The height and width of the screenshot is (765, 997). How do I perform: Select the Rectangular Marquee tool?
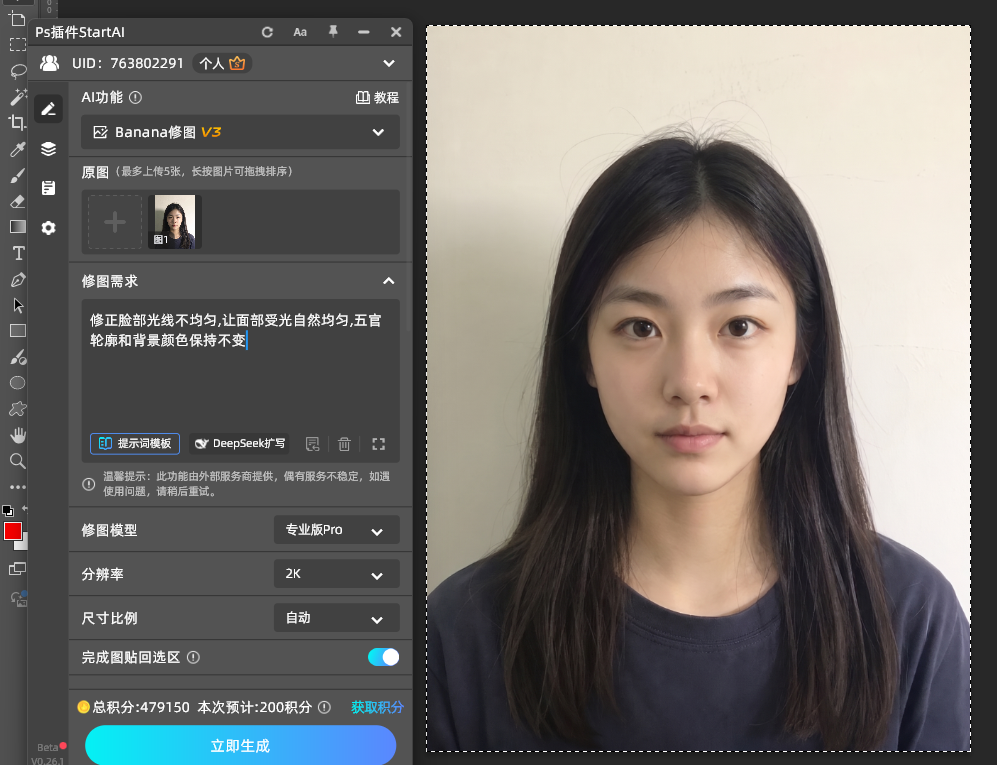tap(18, 45)
